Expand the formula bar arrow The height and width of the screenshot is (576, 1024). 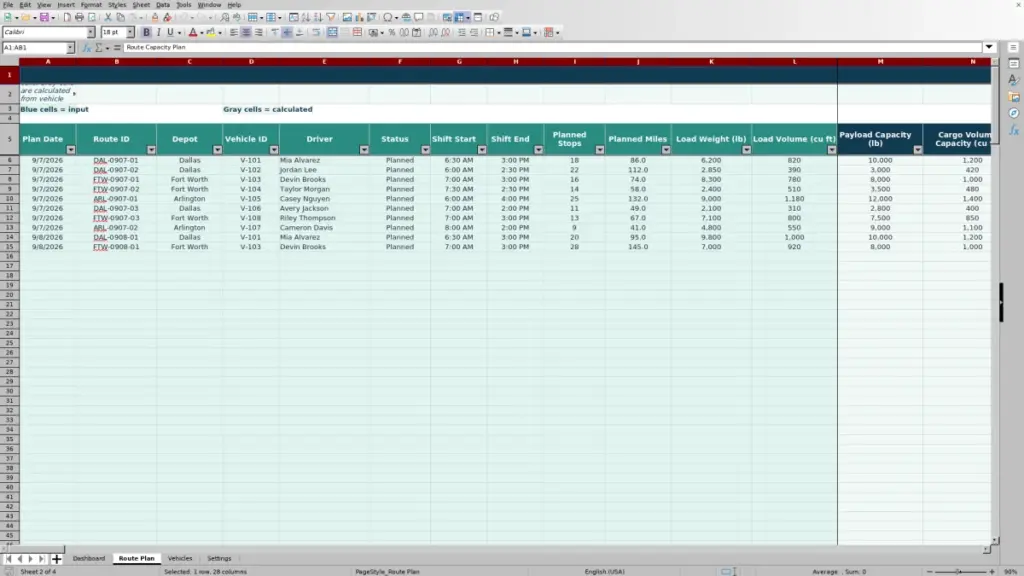989,48
